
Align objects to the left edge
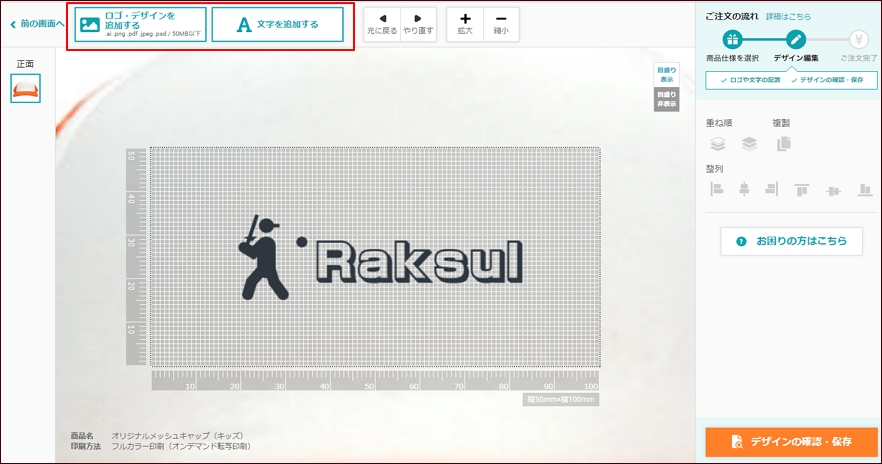click(x=717, y=190)
